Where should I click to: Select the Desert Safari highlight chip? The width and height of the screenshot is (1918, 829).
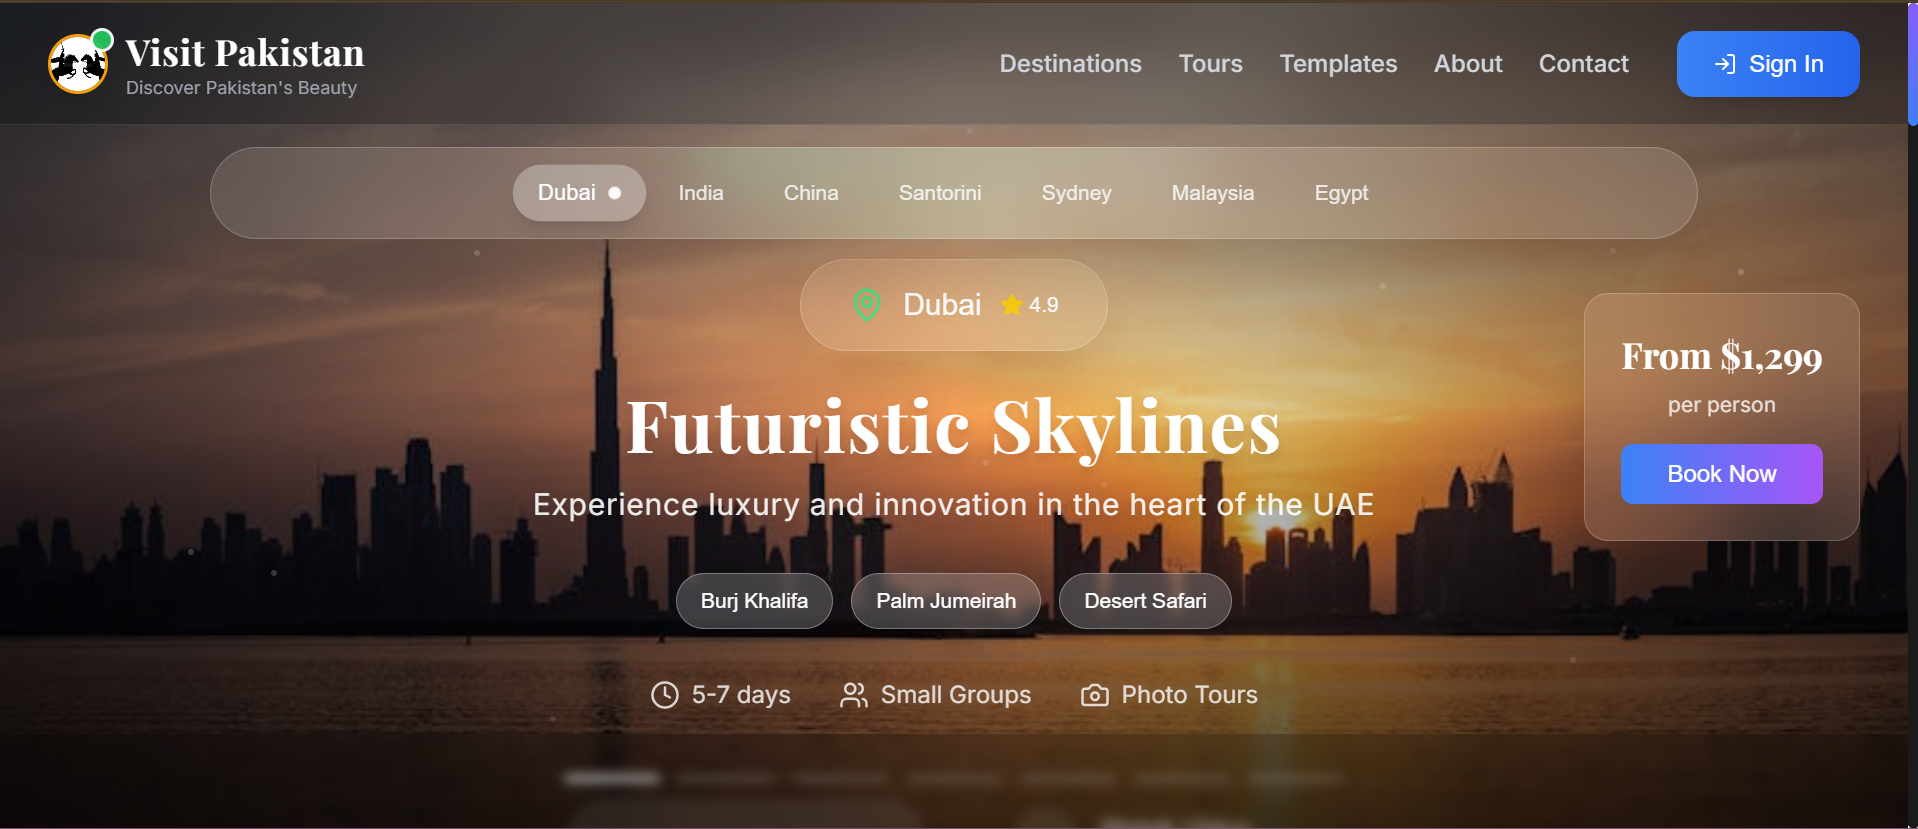pyautogui.click(x=1145, y=601)
